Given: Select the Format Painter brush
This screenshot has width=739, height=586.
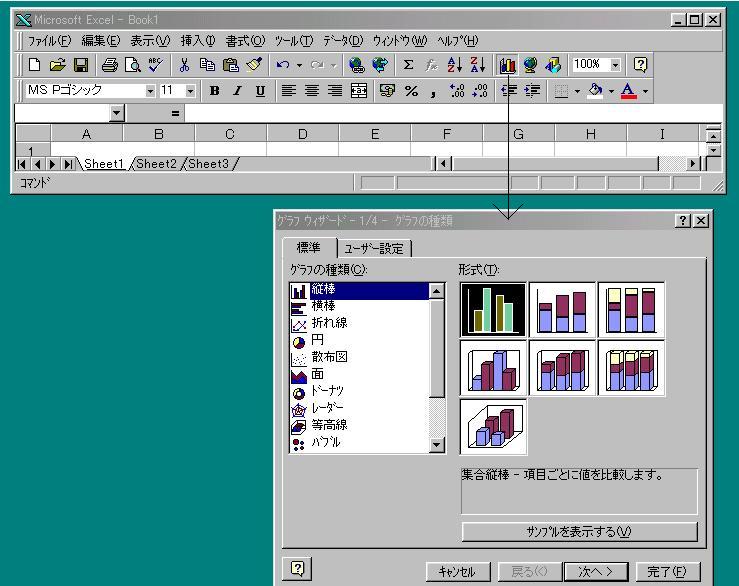Looking at the screenshot, I should pyautogui.click(x=254, y=65).
